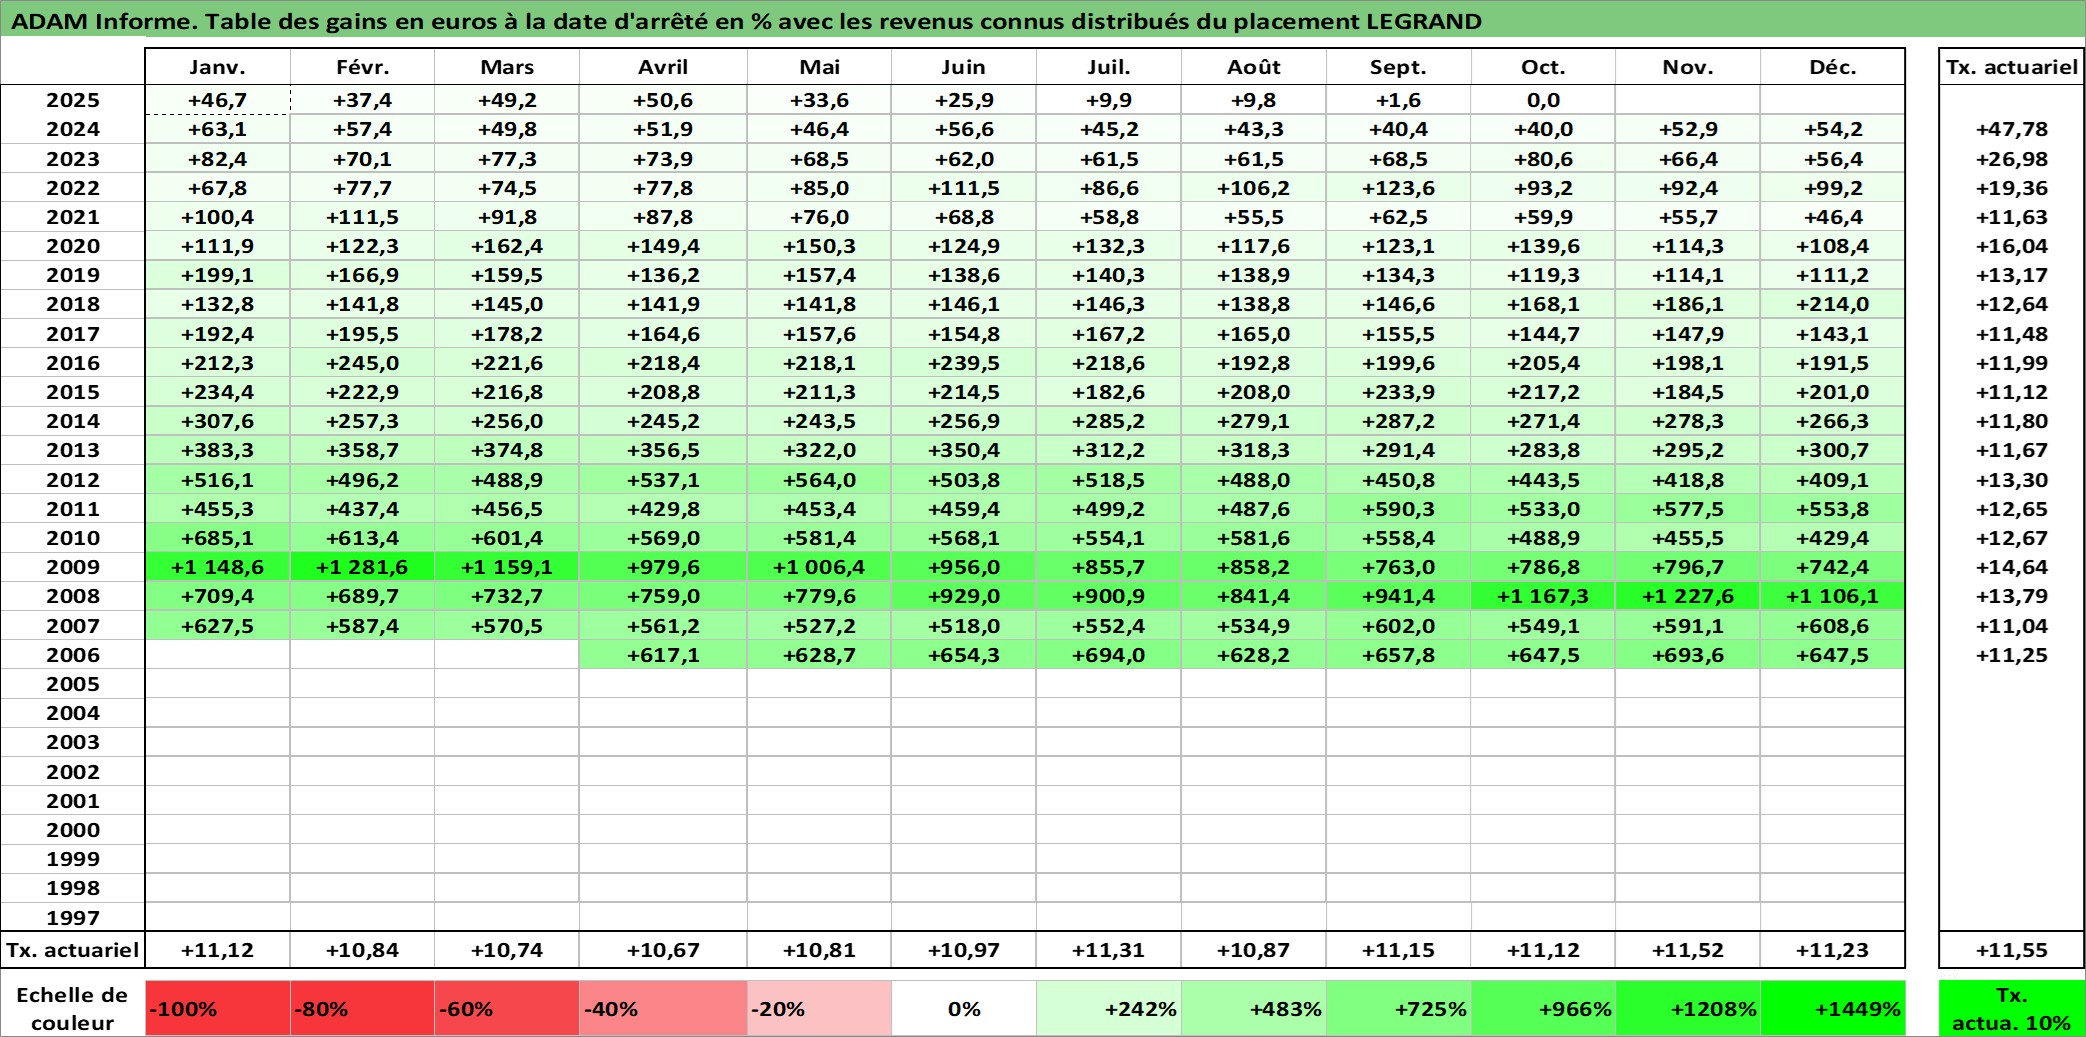Select the cell showing +590,3

click(1399, 509)
